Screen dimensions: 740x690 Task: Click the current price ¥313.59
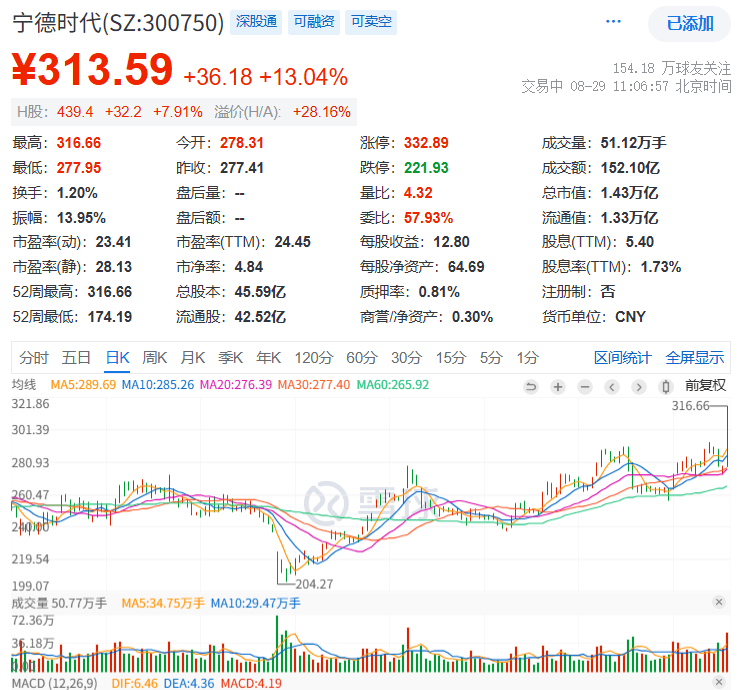(x=92, y=70)
